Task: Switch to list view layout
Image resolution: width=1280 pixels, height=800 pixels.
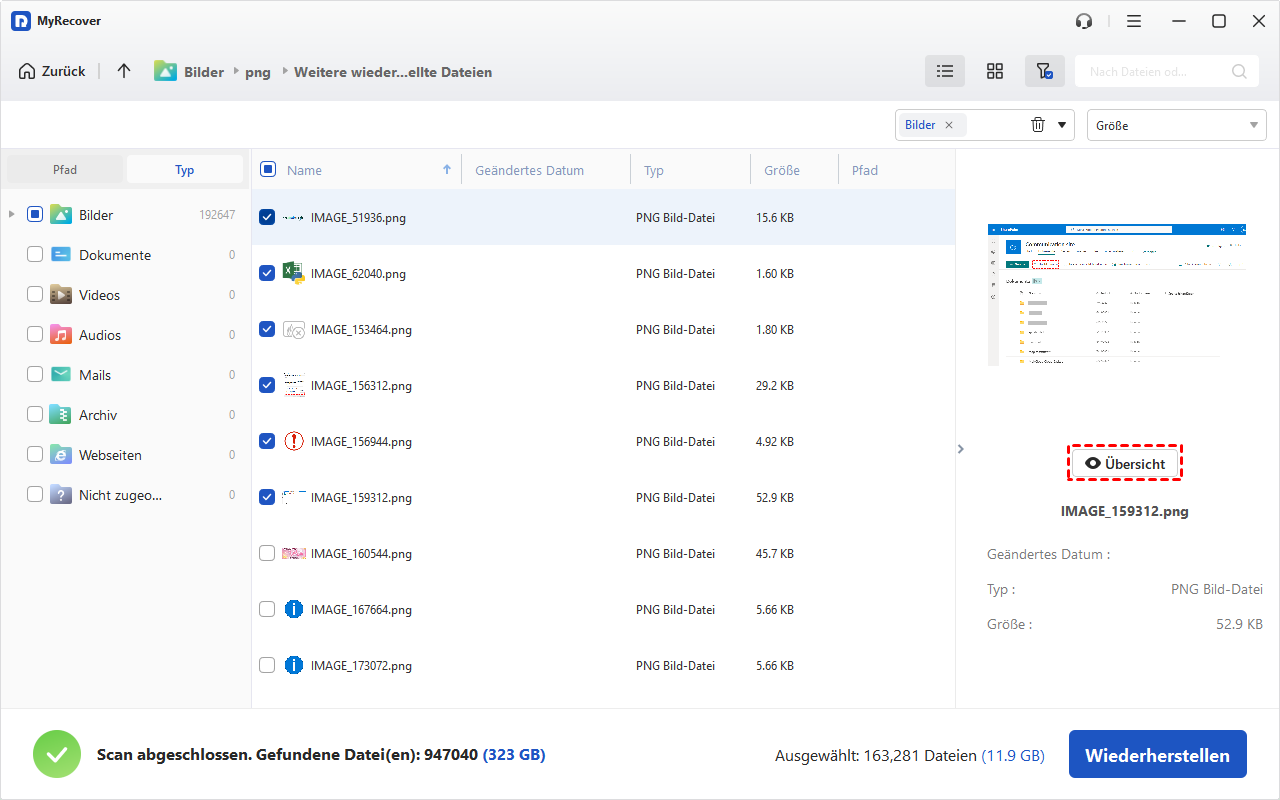Action: click(x=944, y=71)
